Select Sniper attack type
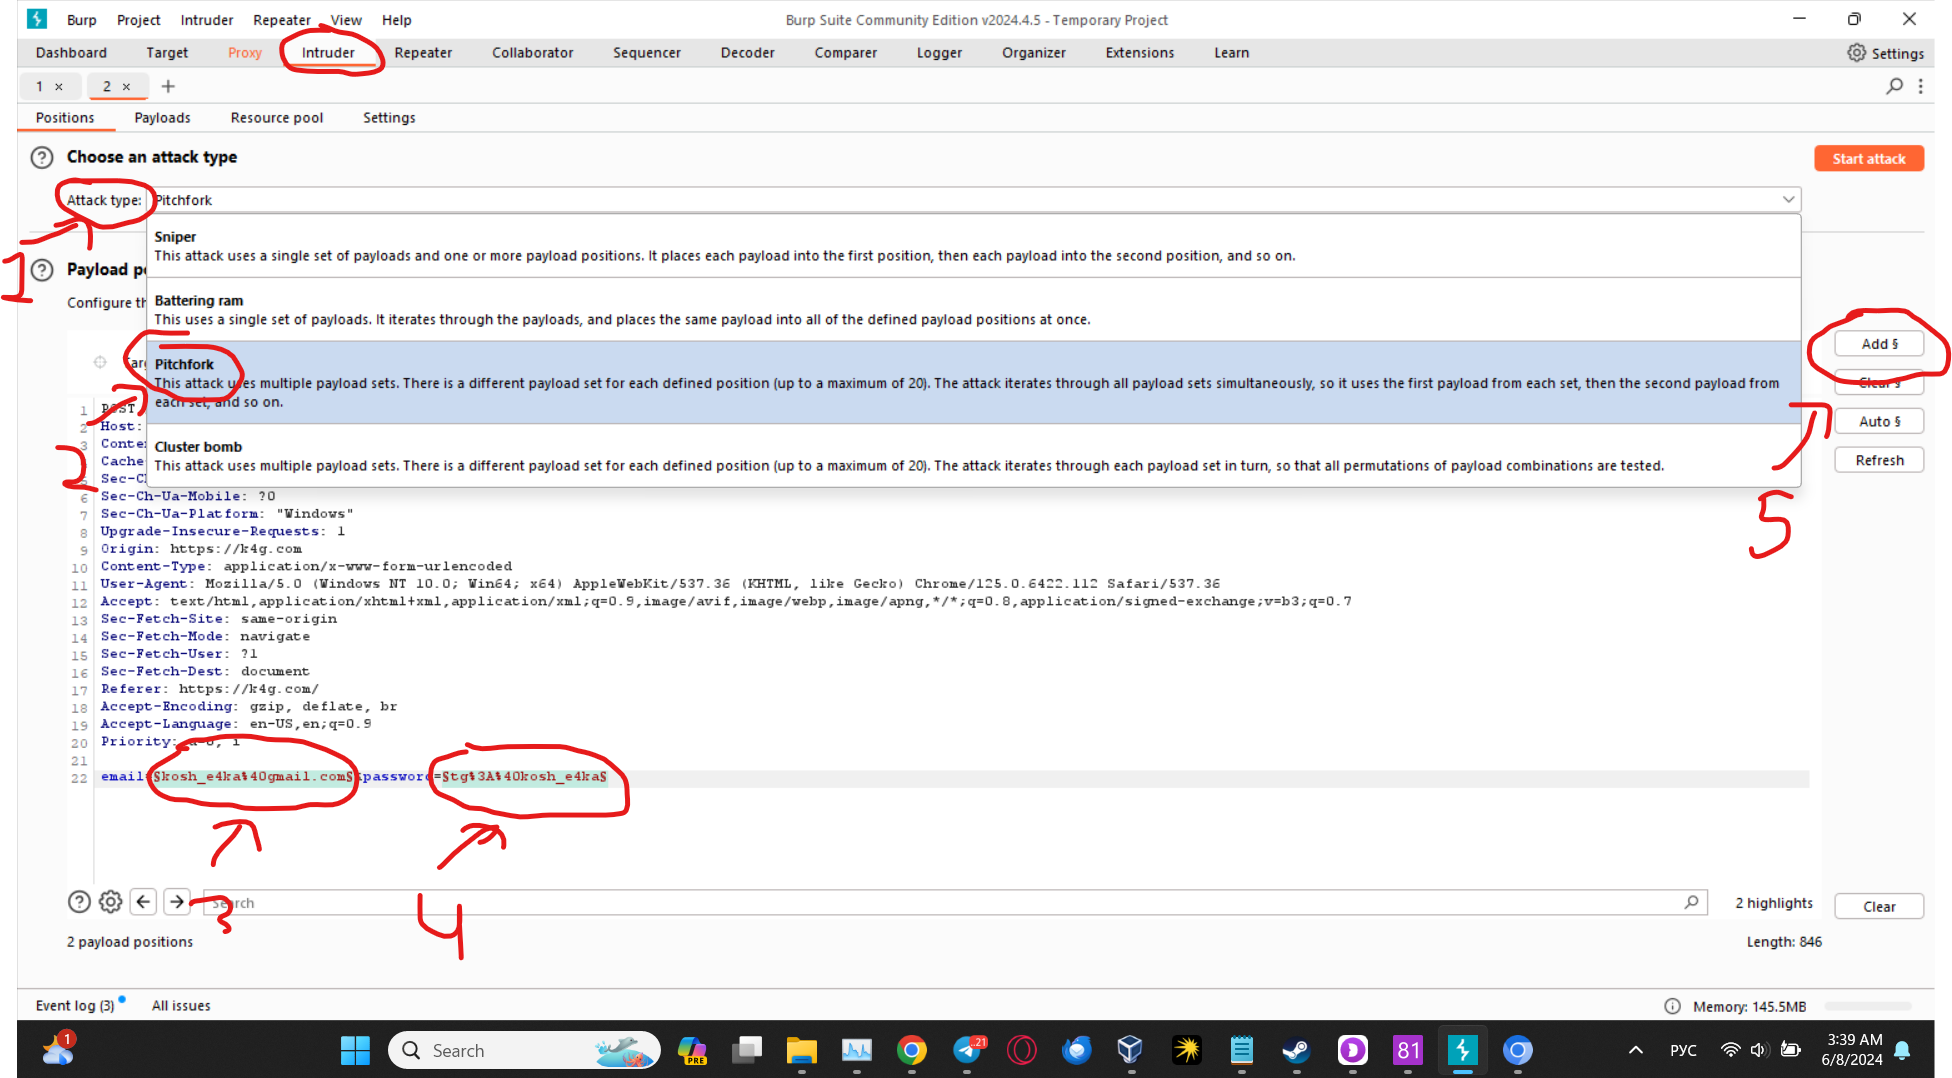Screen dimensions: 1952x1078 (x=973, y=246)
